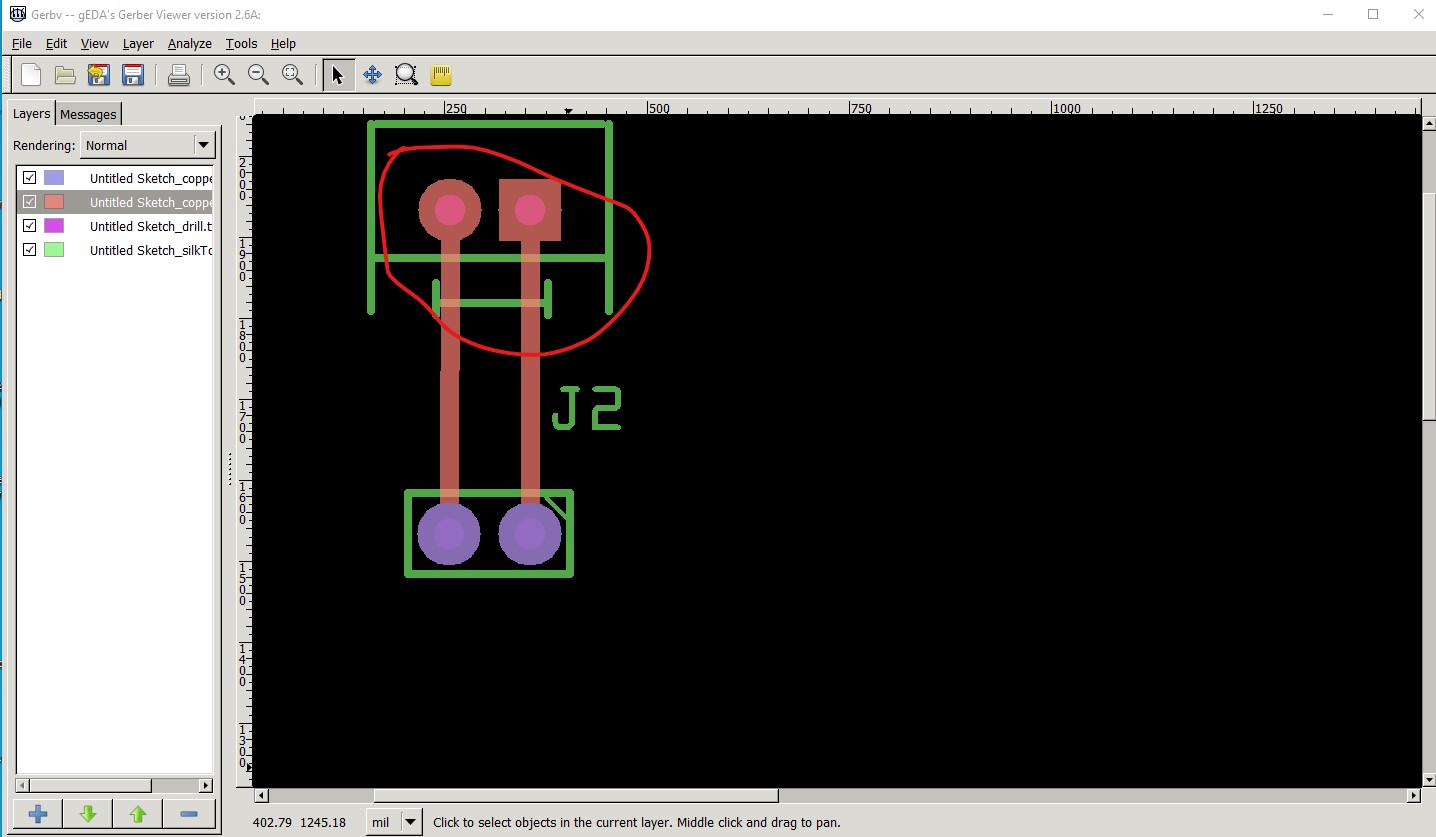Click the Zoom to fit icon
The width and height of the screenshot is (1436, 837).
(x=292, y=75)
